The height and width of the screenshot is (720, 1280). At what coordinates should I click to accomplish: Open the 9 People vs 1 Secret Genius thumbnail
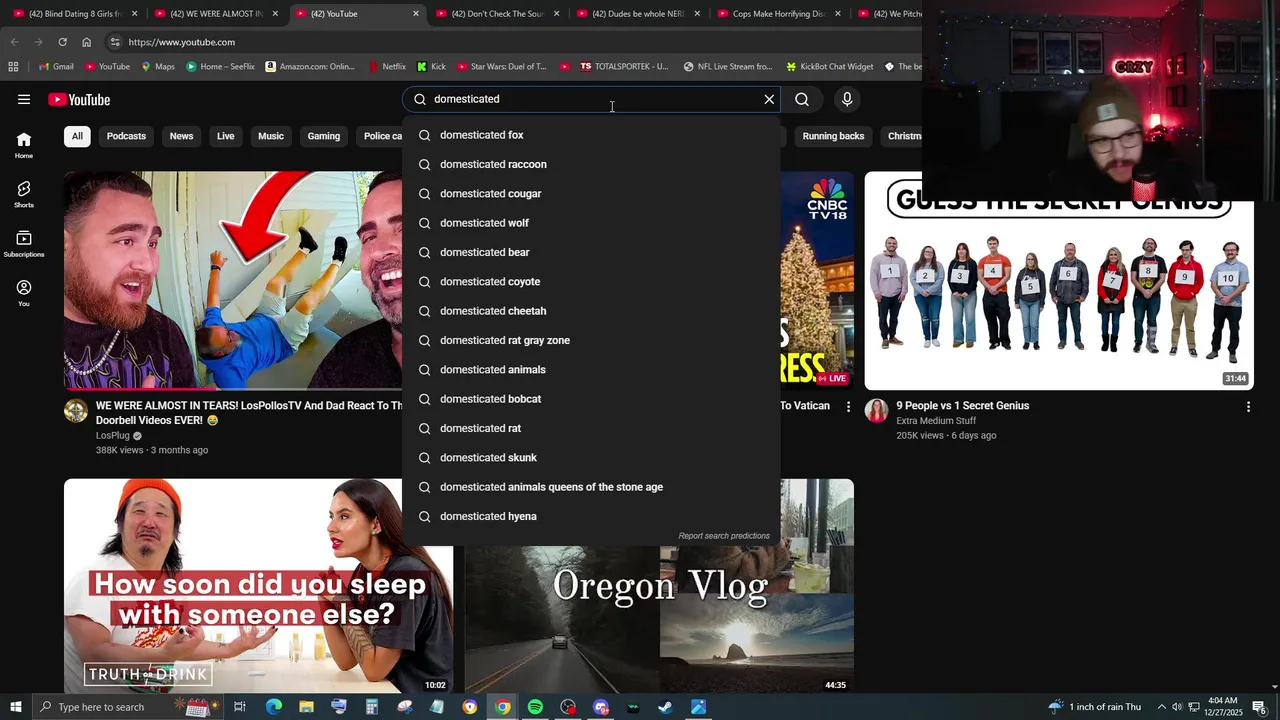tap(1059, 281)
